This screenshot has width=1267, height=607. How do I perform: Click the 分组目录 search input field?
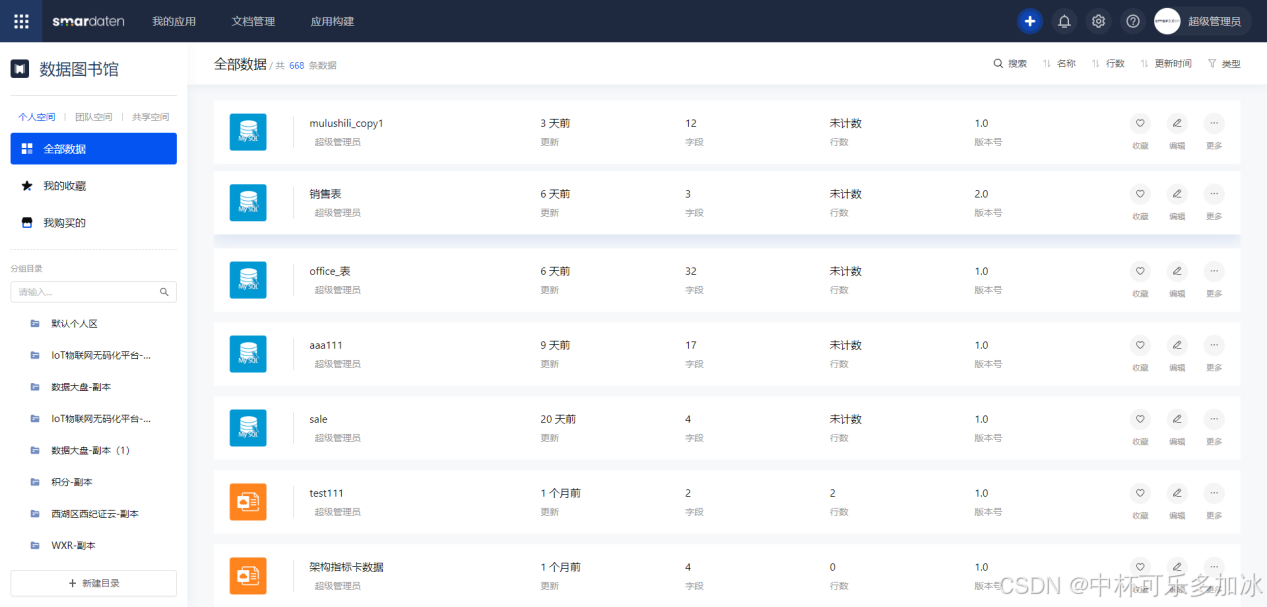point(94,292)
